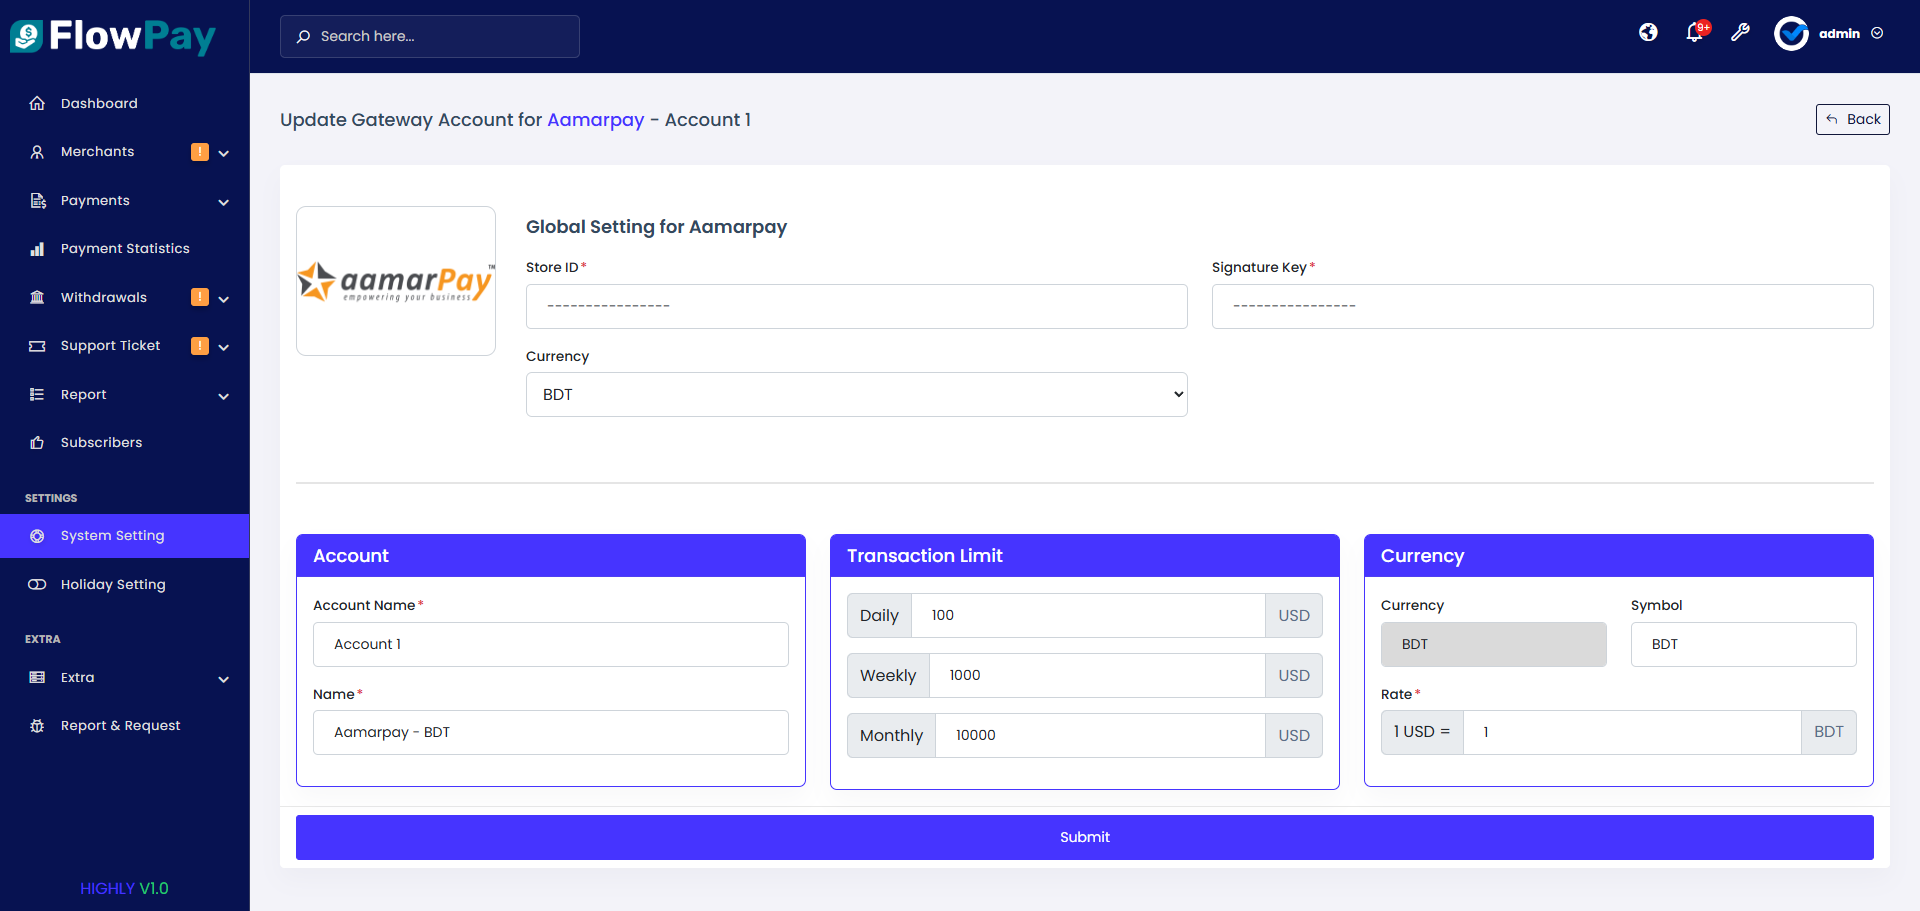Click the Withdrawals orange alert badge
The height and width of the screenshot is (911, 1920).
(200, 297)
